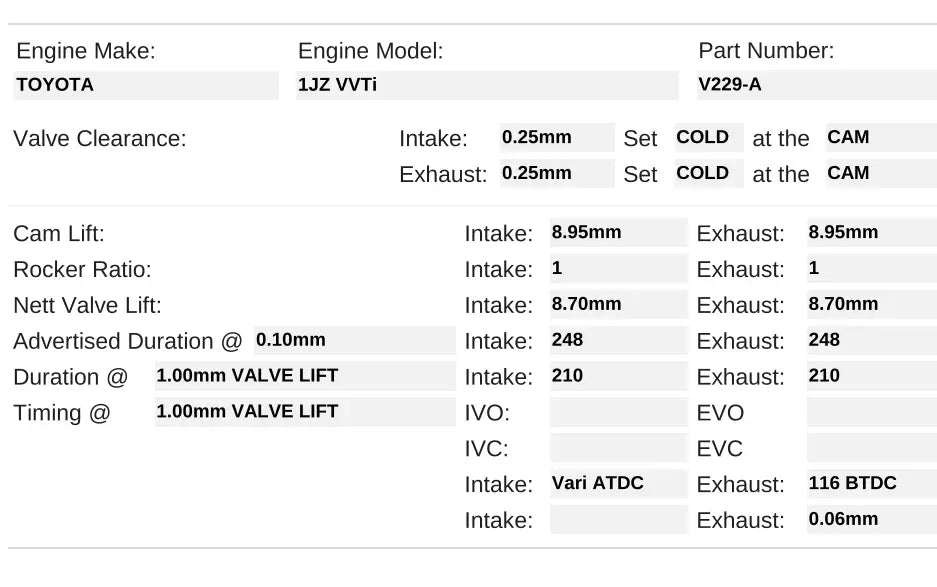Select the Engine Model field
This screenshot has height=587, width=937.
pyautogui.click(x=487, y=85)
